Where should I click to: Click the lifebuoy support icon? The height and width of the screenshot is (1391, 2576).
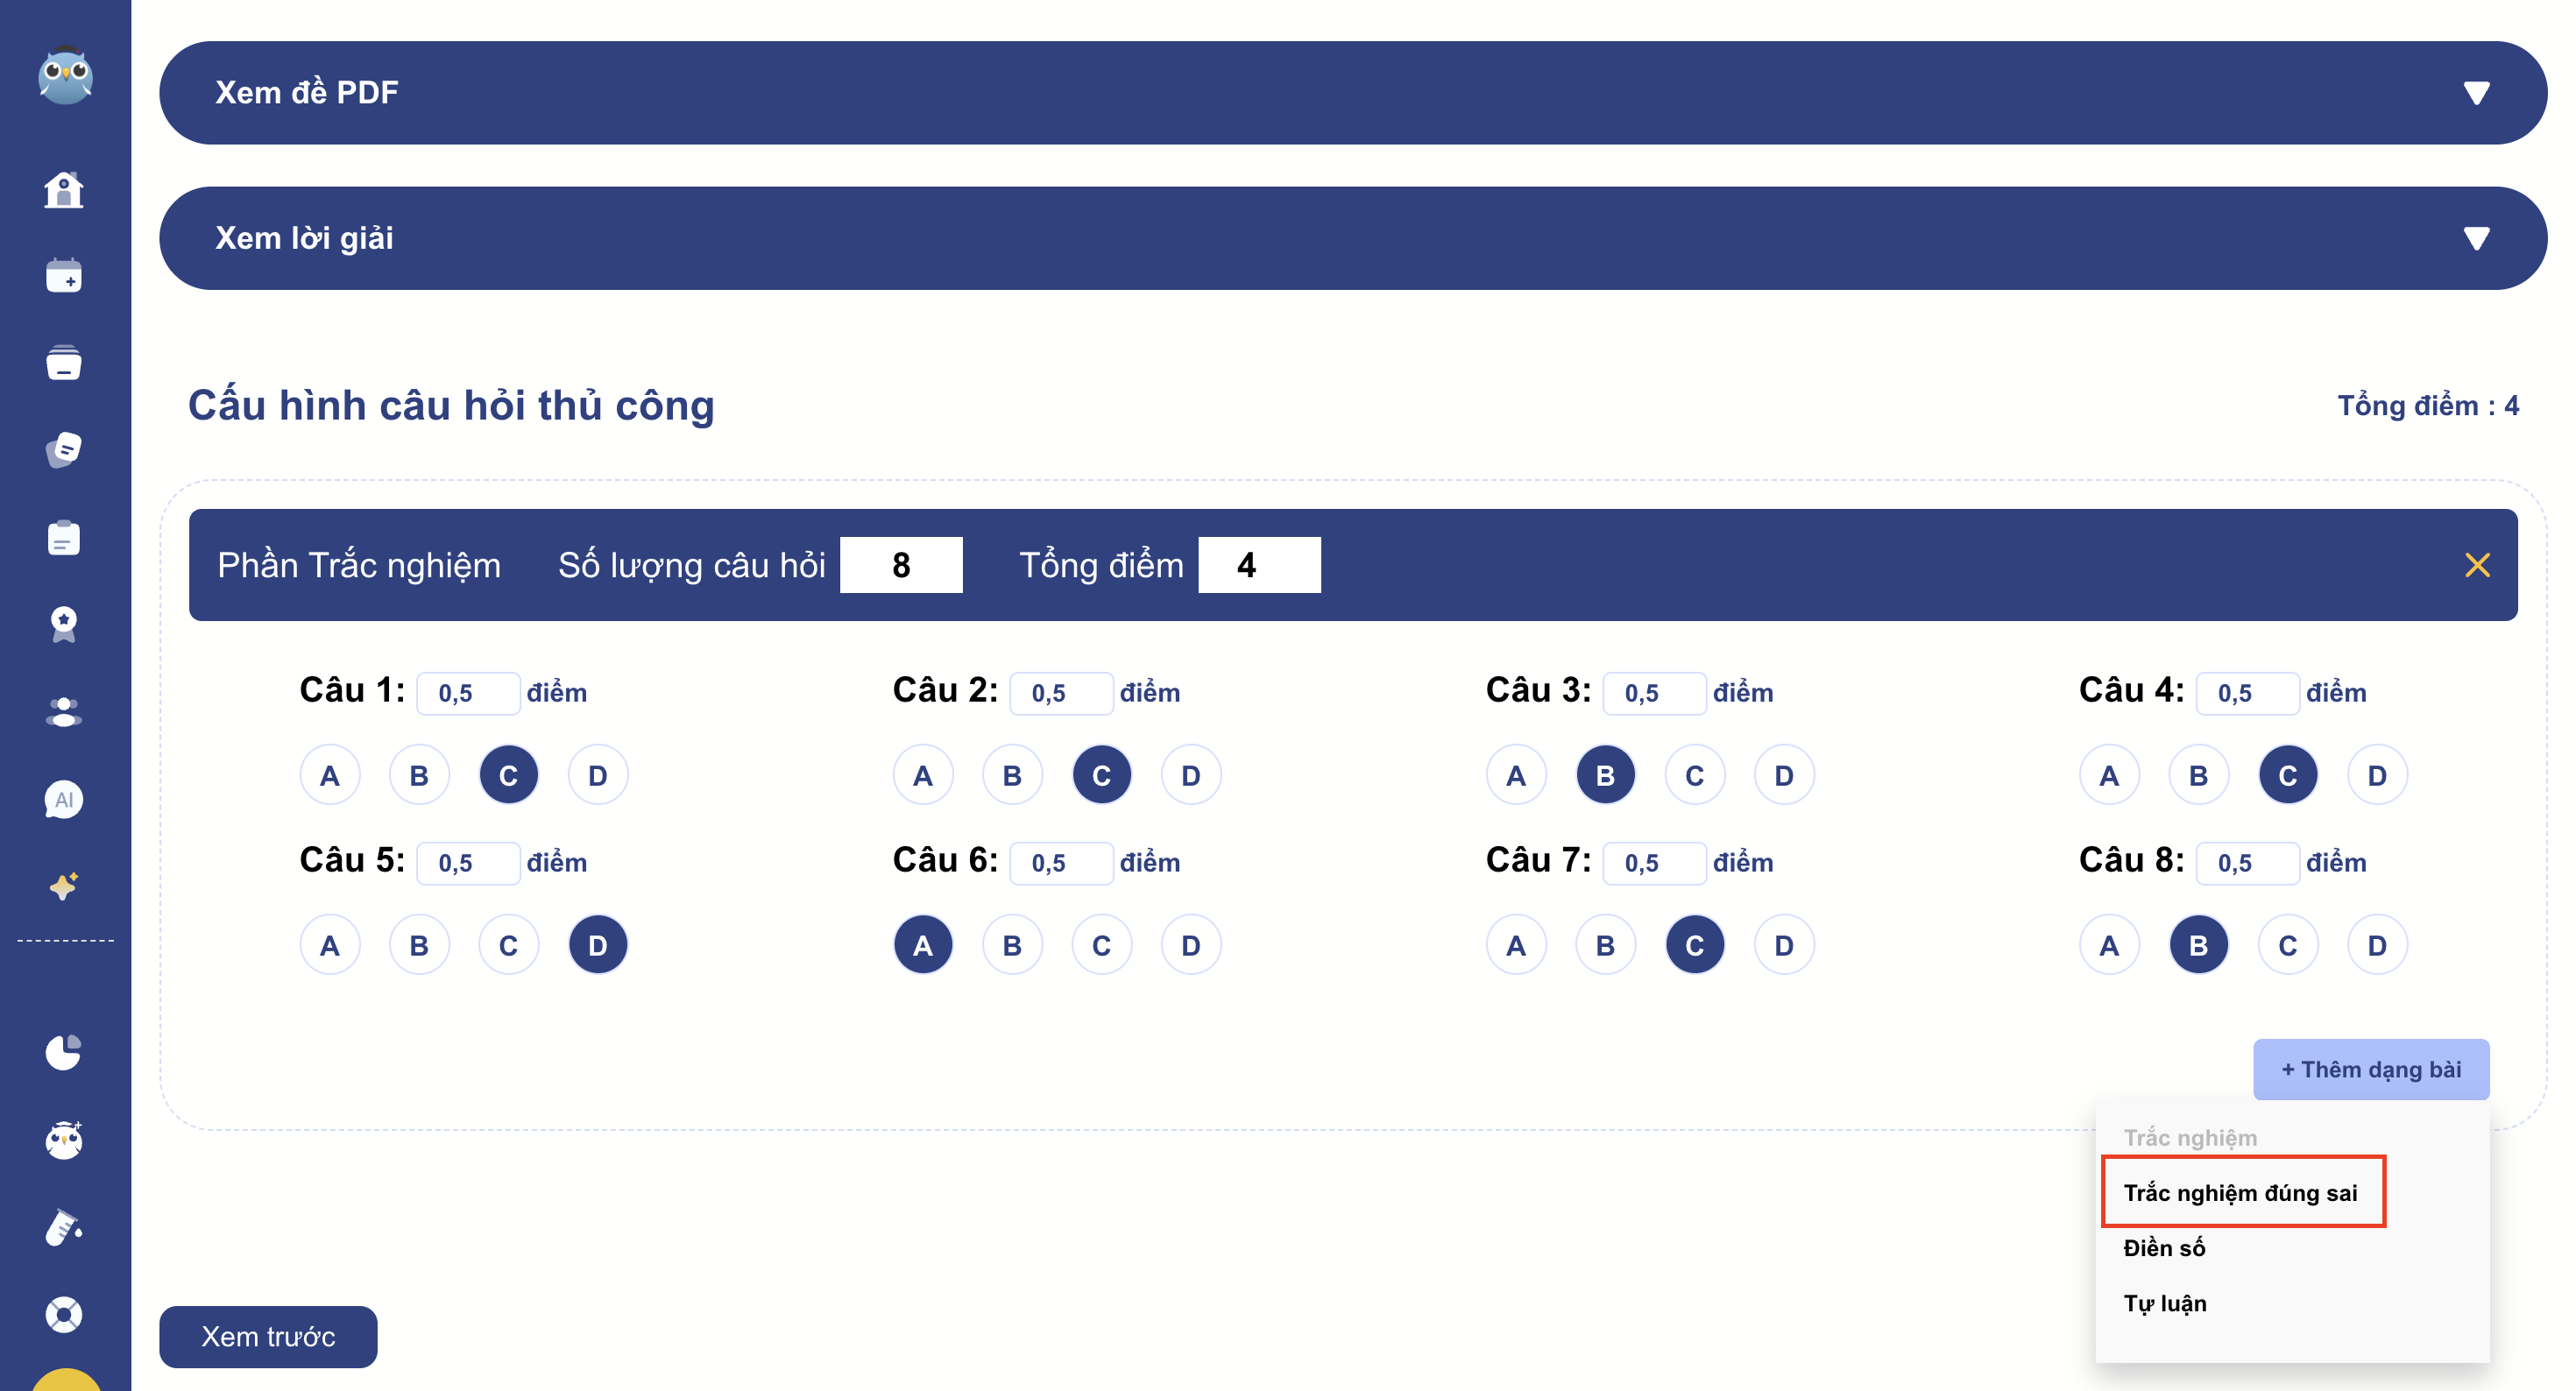coord(64,1314)
